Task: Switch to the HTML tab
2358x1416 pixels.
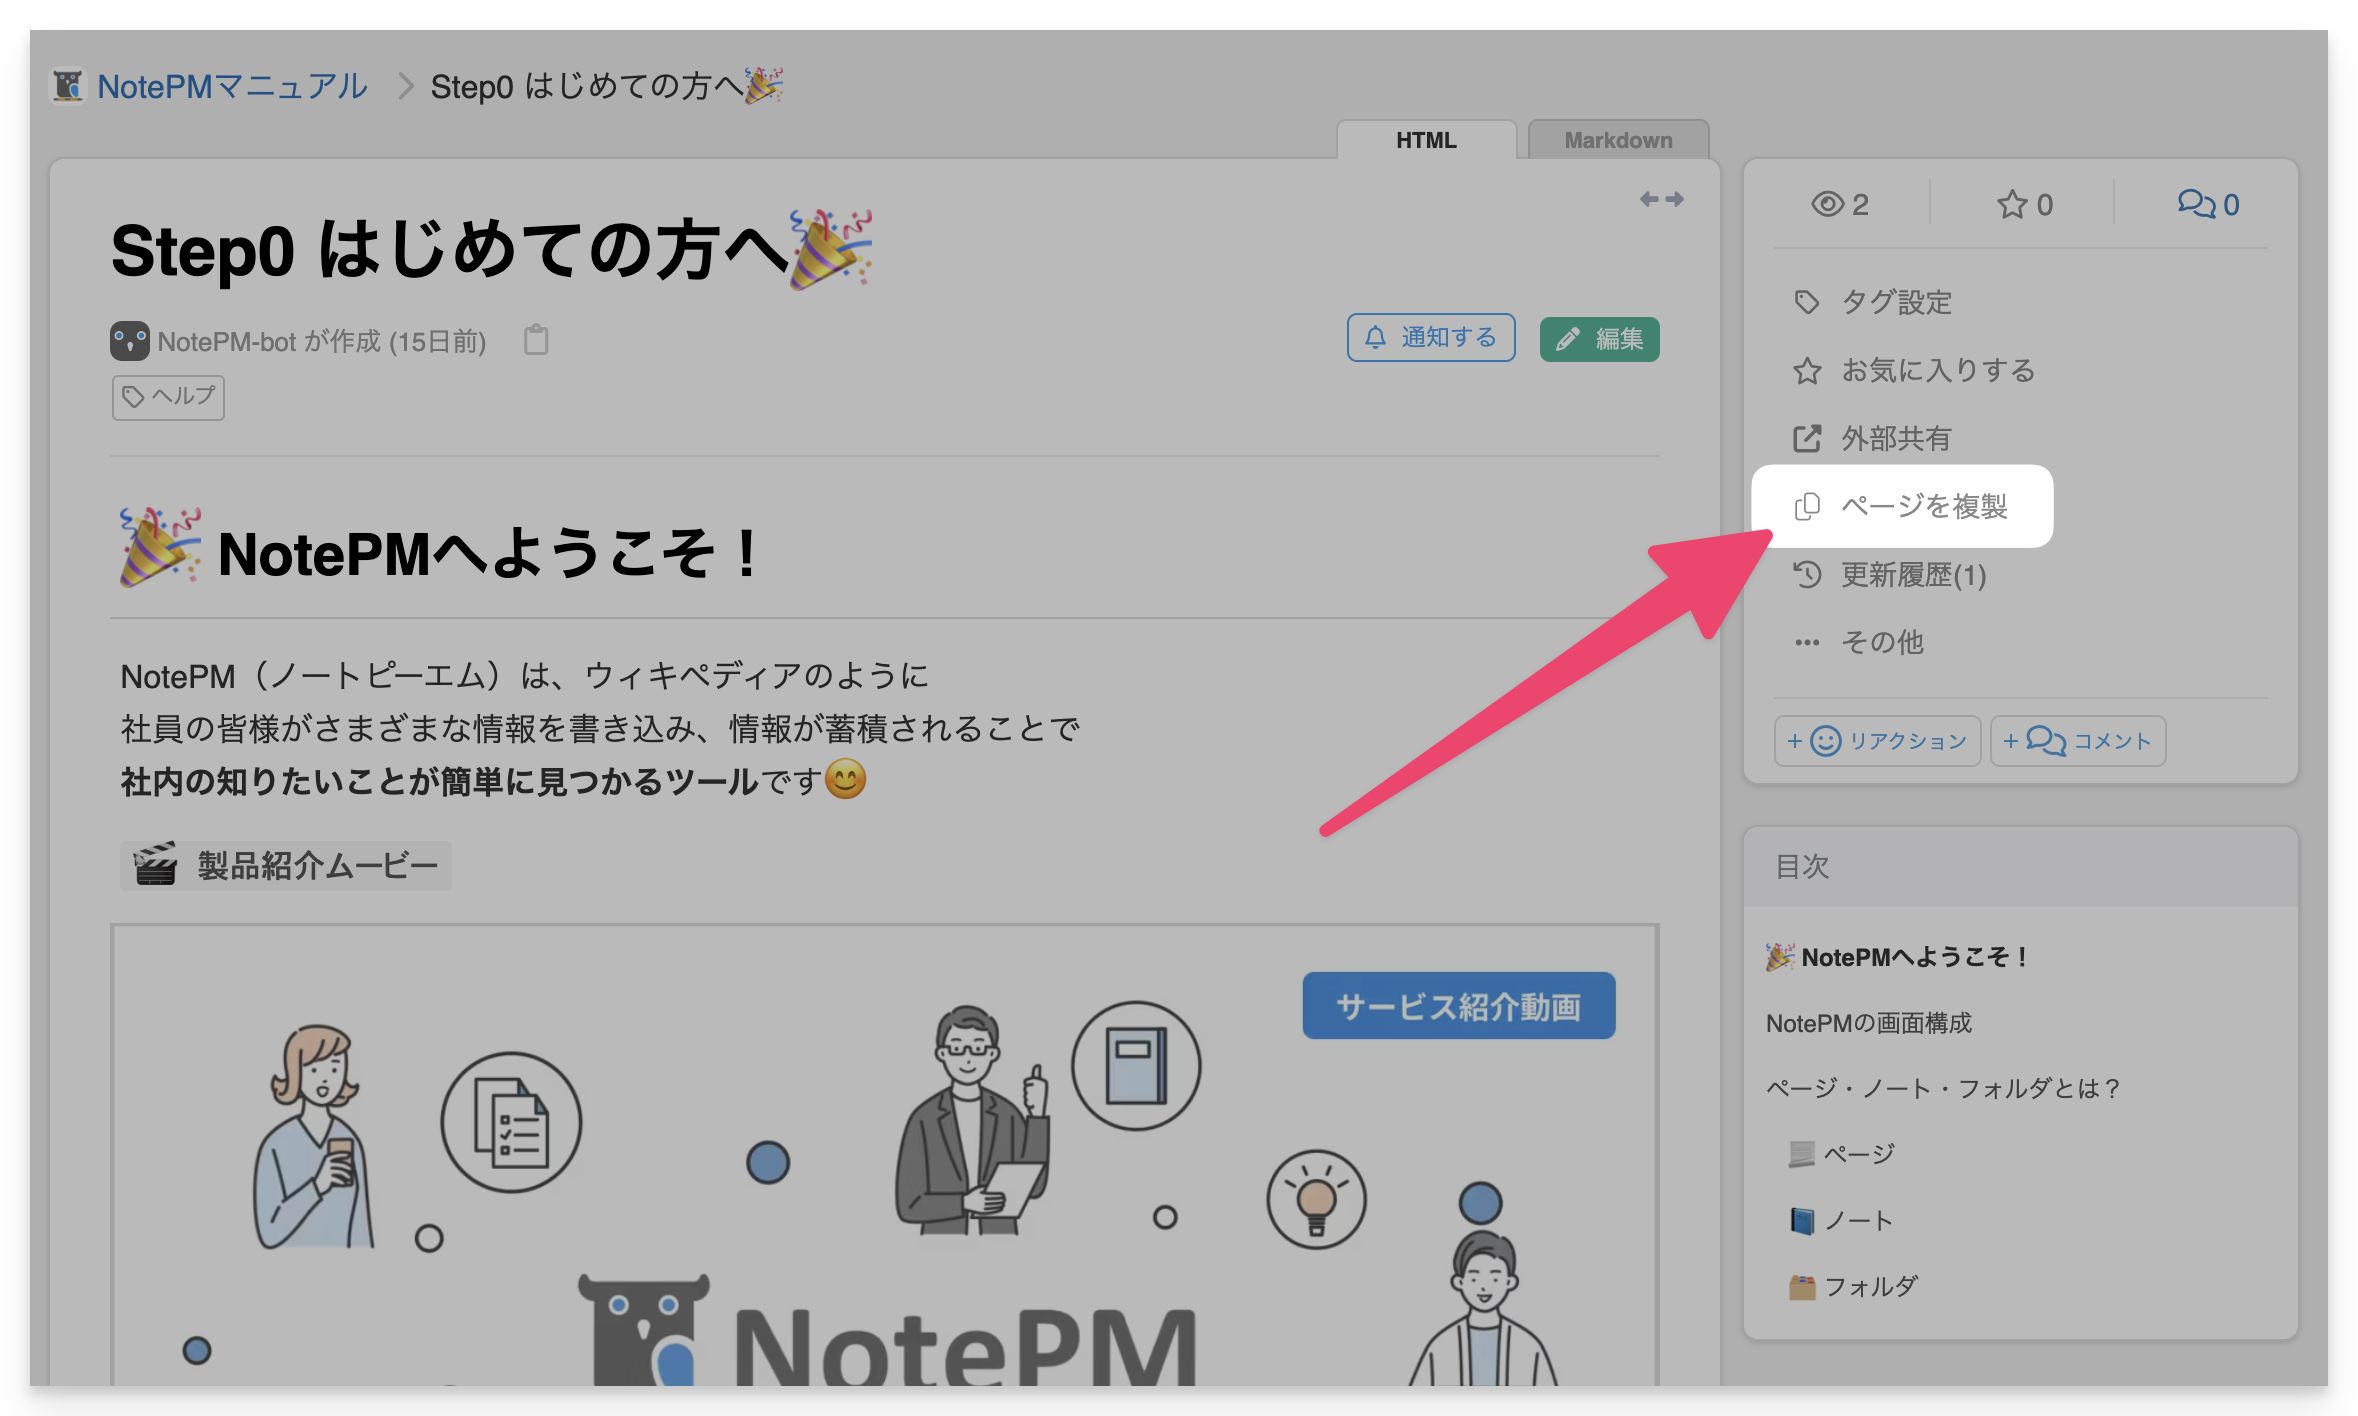Action: coord(1426,140)
